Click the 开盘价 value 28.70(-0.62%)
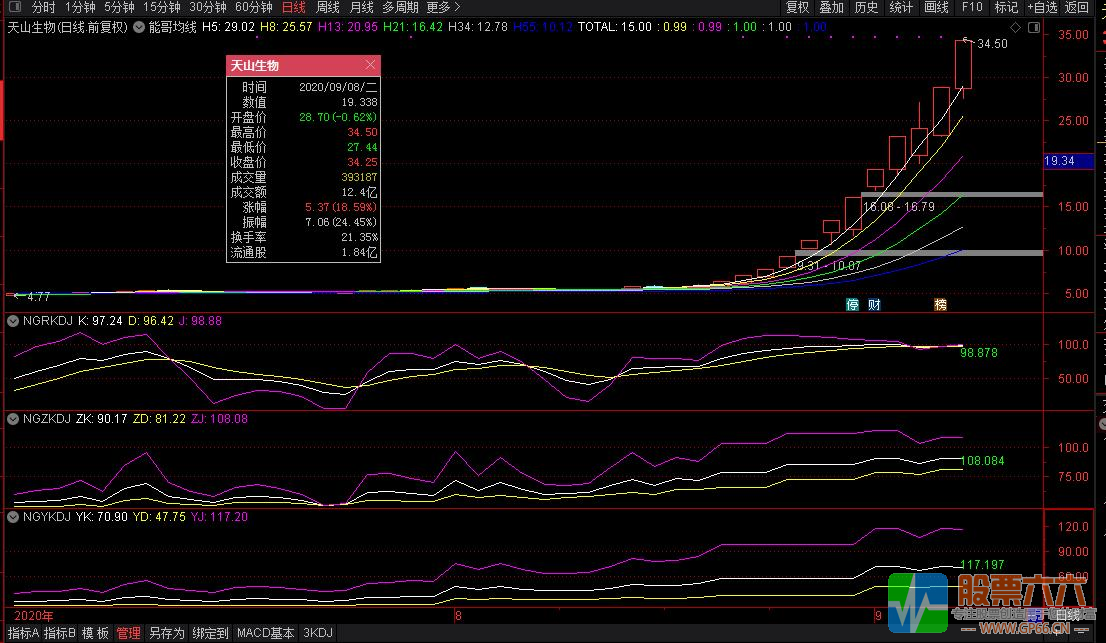The image size is (1106, 643). [338, 117]
